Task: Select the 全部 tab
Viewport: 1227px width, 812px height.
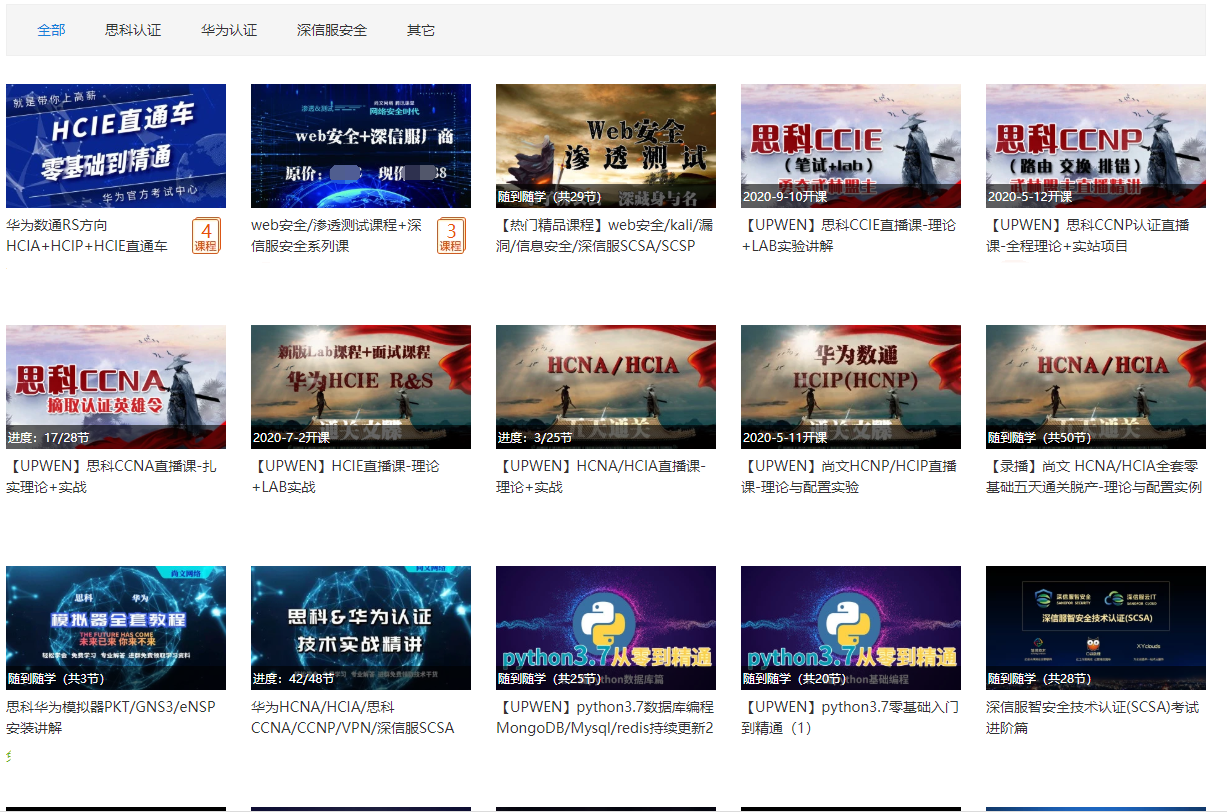Action: [x=51, y=31]
